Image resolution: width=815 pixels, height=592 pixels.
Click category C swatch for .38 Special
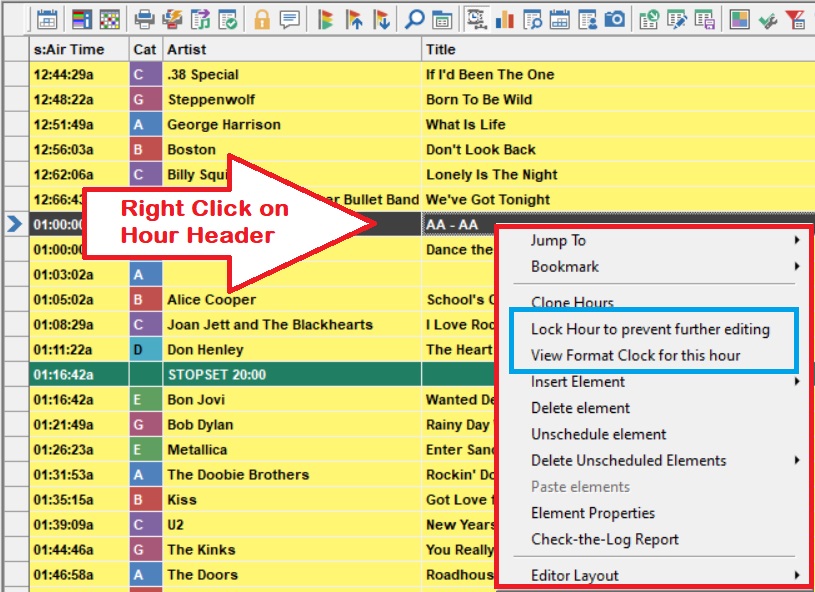(x=146, y=74)
